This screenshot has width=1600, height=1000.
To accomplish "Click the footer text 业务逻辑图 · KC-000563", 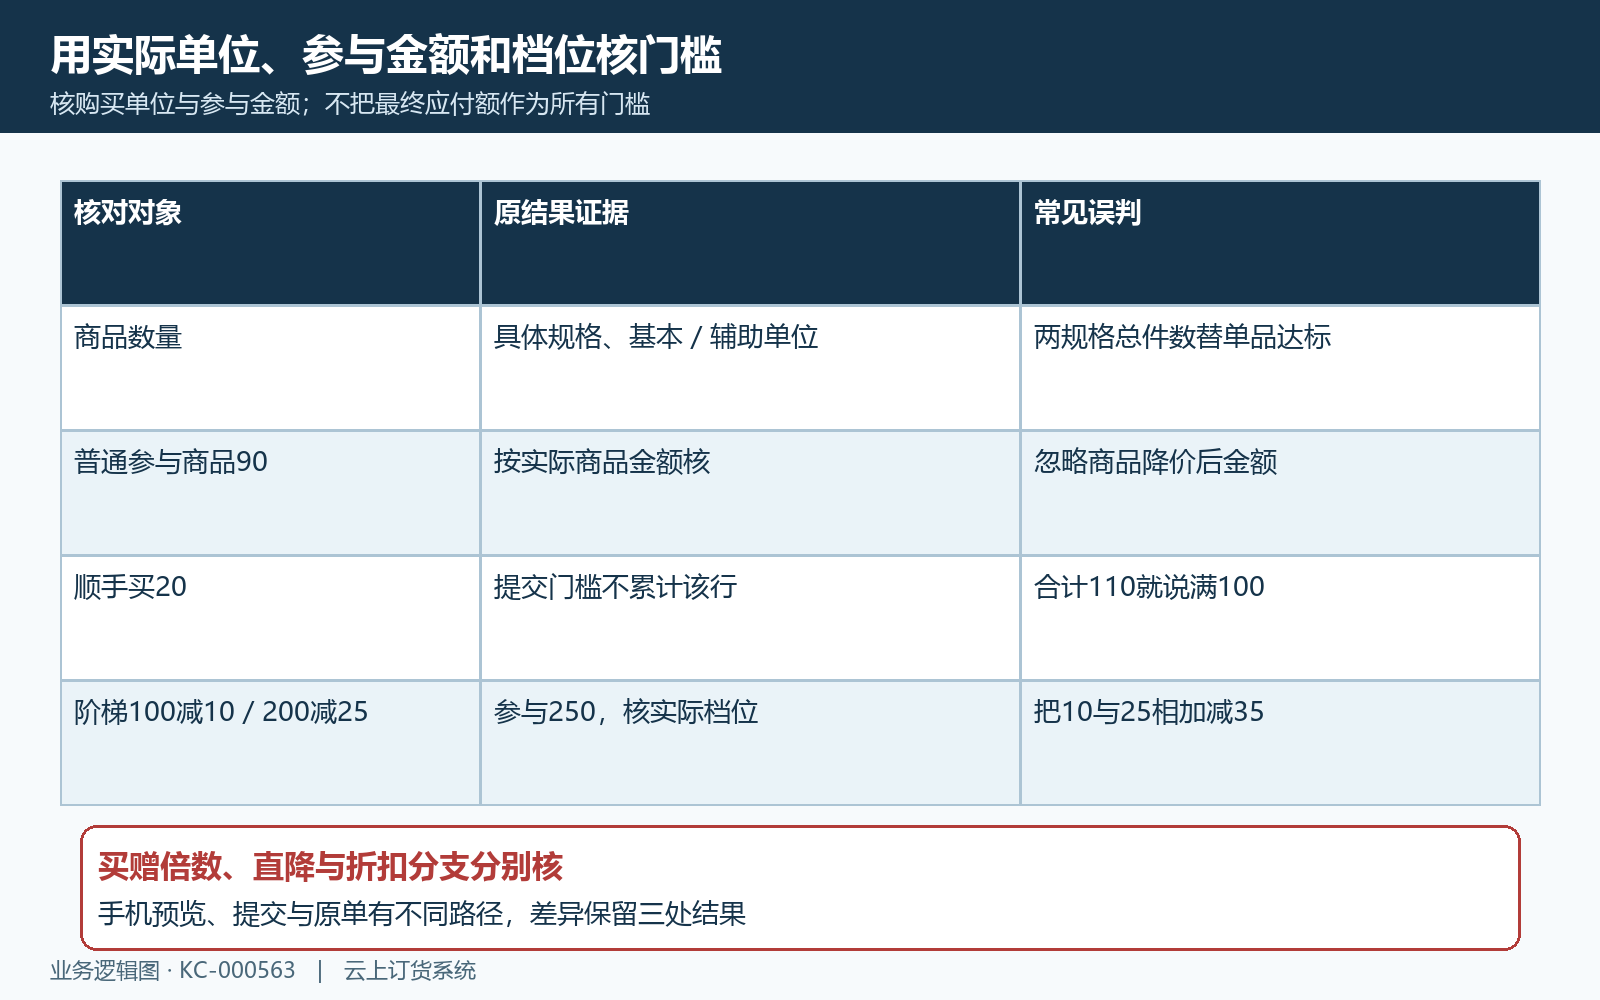I will (x=173, y=971).
